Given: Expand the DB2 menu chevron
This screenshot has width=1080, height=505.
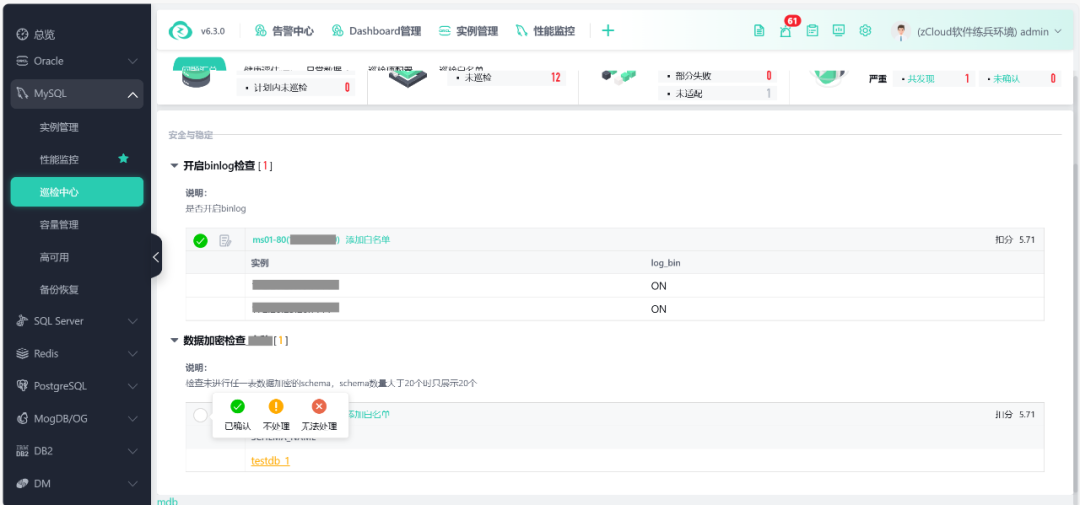Looking at the screenshot, I should 134,451.
